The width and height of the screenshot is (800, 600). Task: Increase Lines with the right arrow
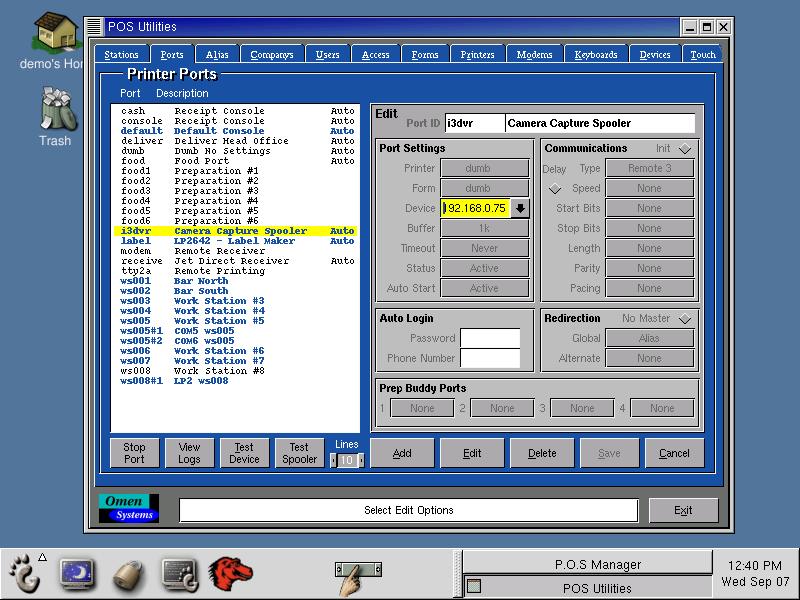tap(361, 460)
